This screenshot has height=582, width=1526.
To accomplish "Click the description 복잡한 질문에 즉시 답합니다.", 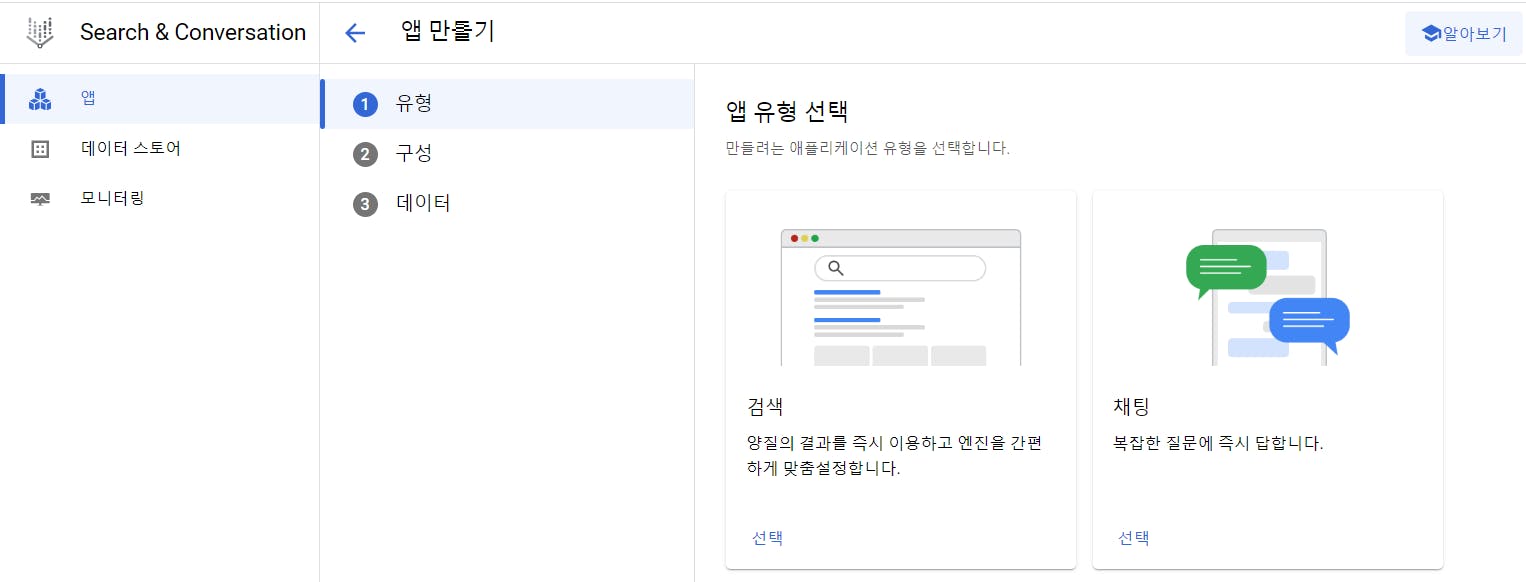I will (x=1218, y=442).
